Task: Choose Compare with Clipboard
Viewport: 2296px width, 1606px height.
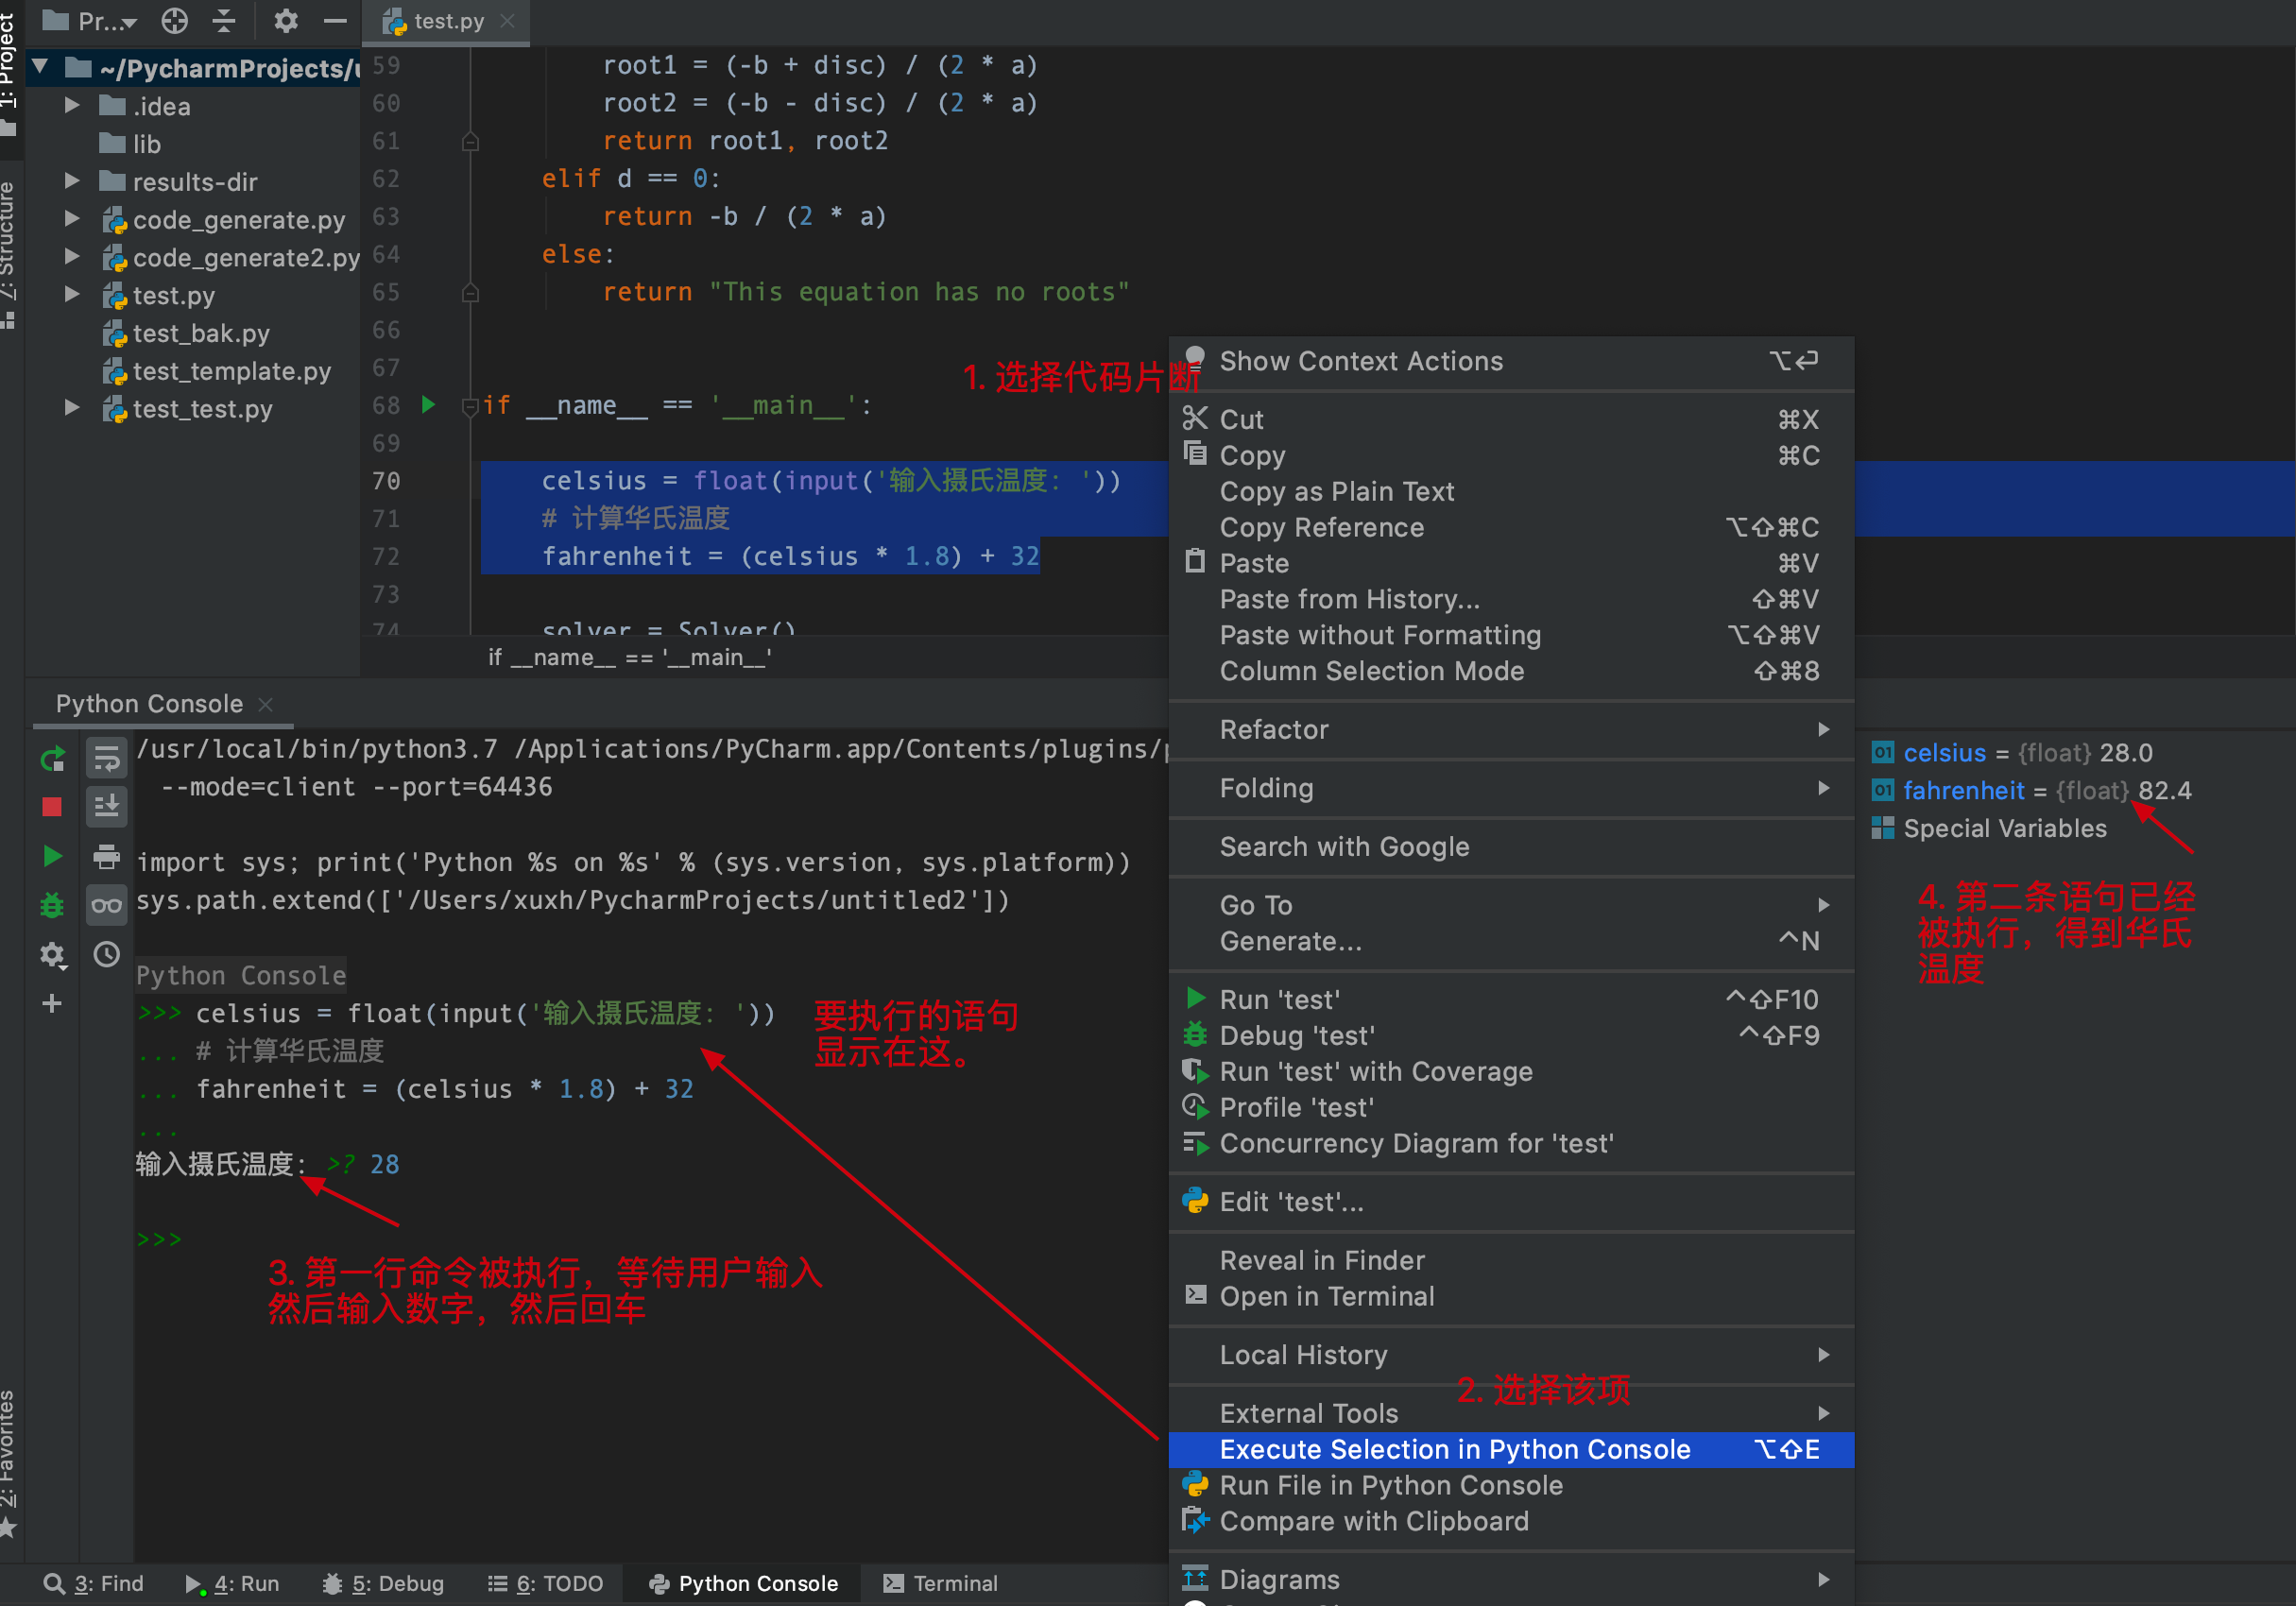Action: tap(1511, 1521)
